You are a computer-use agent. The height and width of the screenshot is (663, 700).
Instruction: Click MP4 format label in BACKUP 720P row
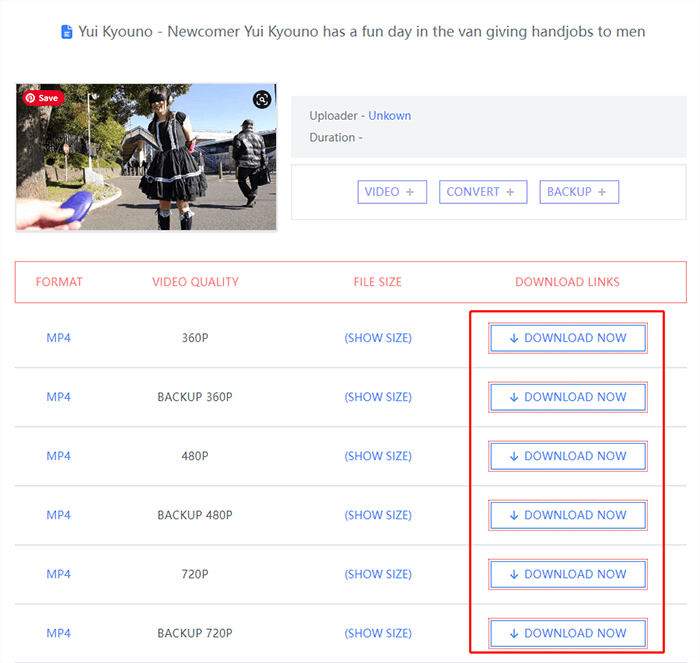click(x=58, y=633)
